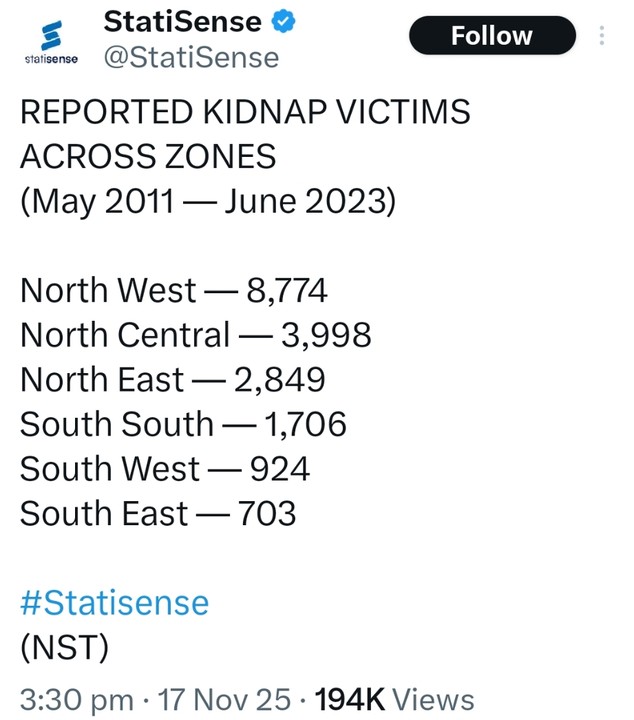The height and width of the screenshot is (720, 634).
Task: Open the StatiSense profile avatar logo
Action: pos(50,41)
